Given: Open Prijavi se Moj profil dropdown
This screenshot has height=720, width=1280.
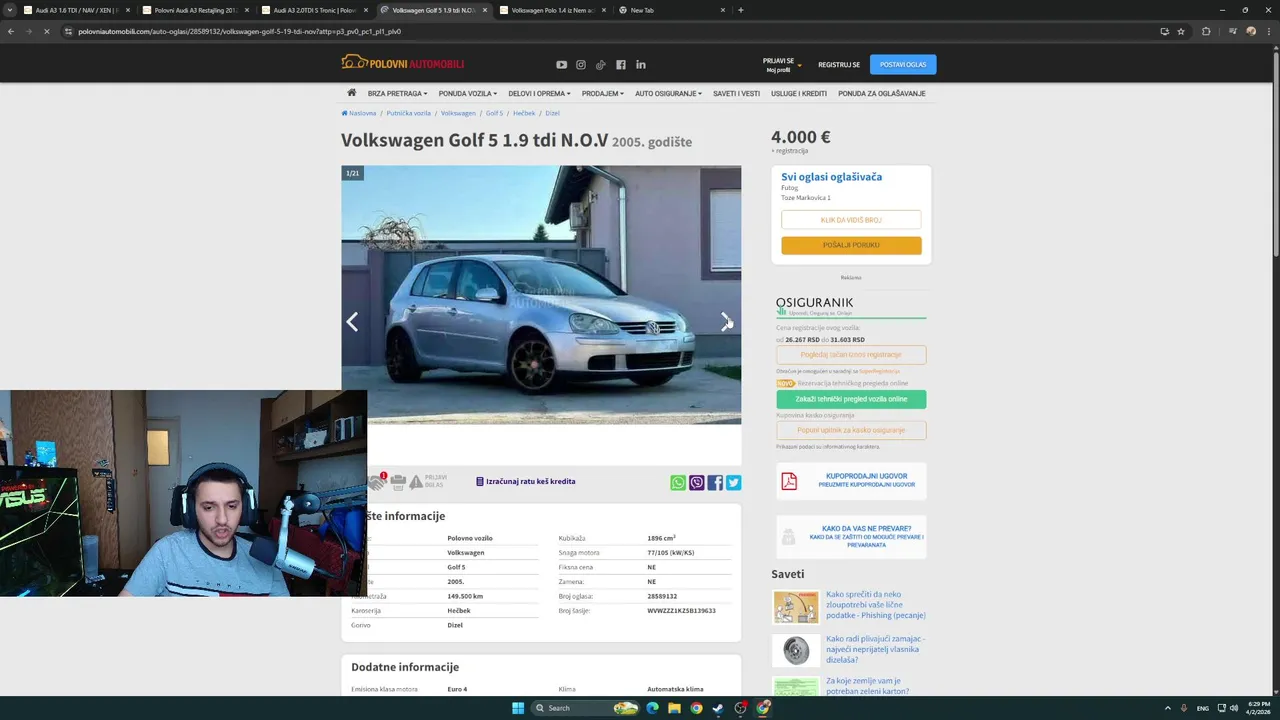Looking at the screenshot, I should coord(781,65).
